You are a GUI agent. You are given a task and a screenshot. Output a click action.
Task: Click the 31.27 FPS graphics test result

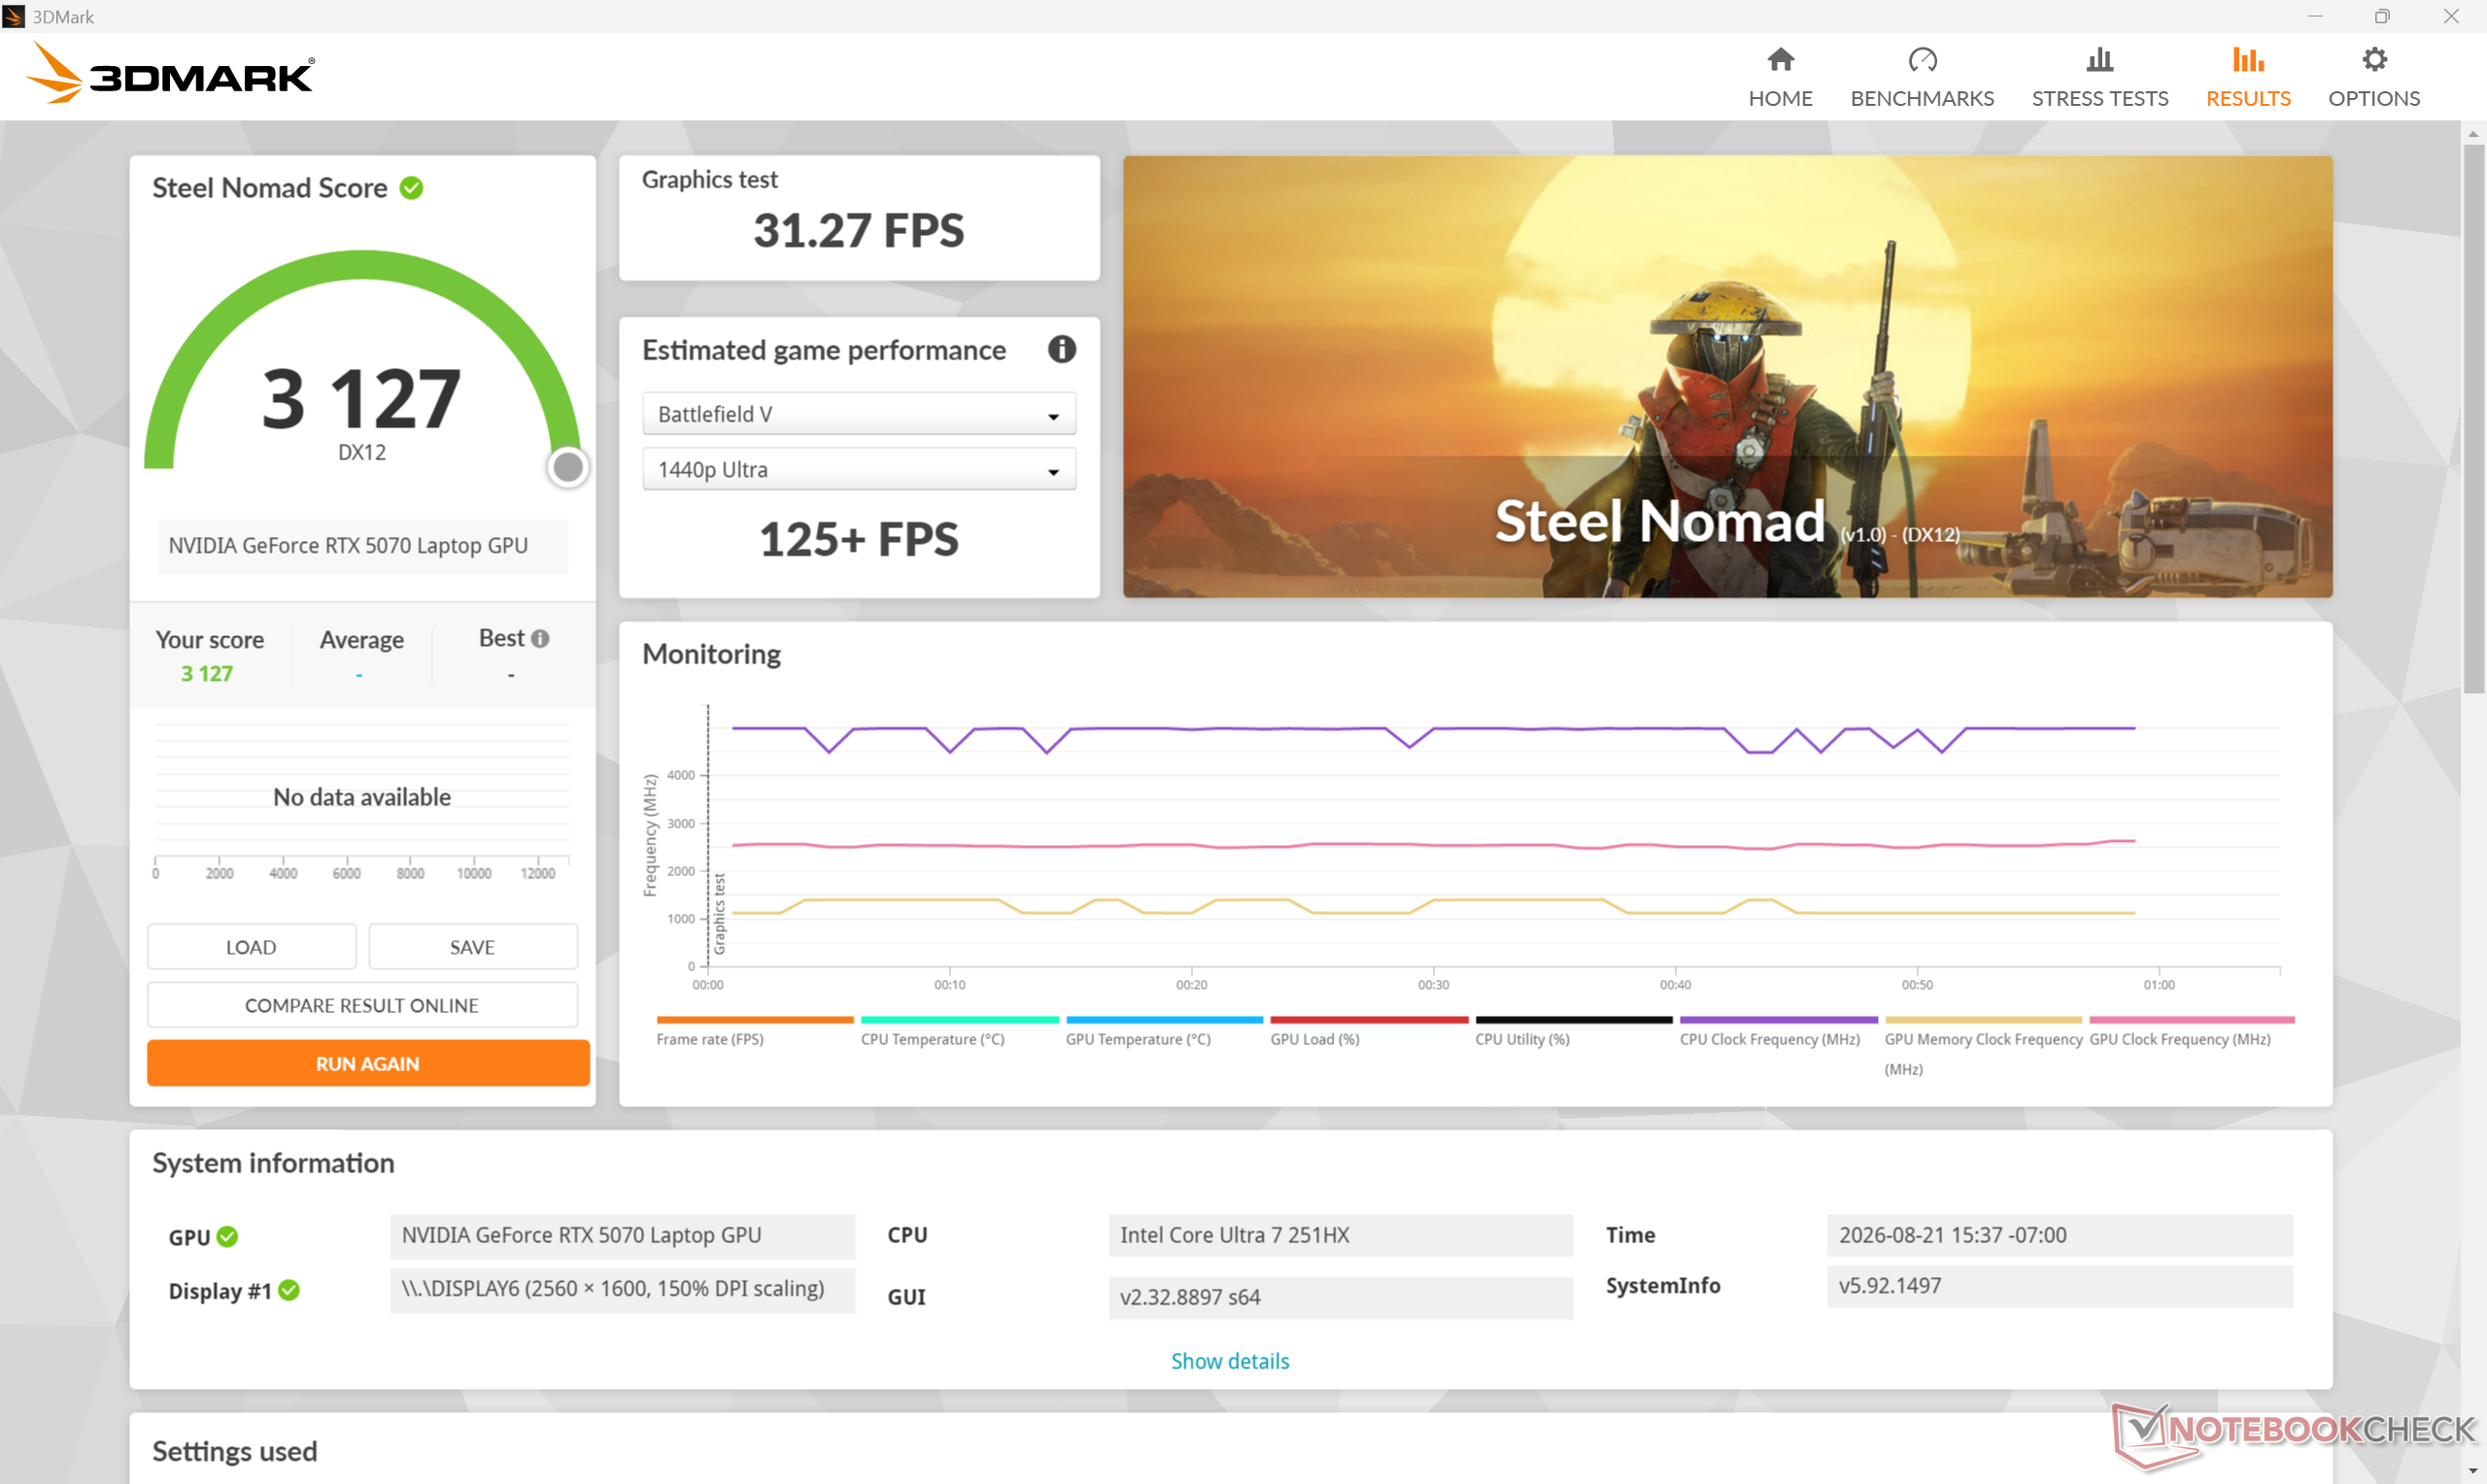[x=859, y=230]
